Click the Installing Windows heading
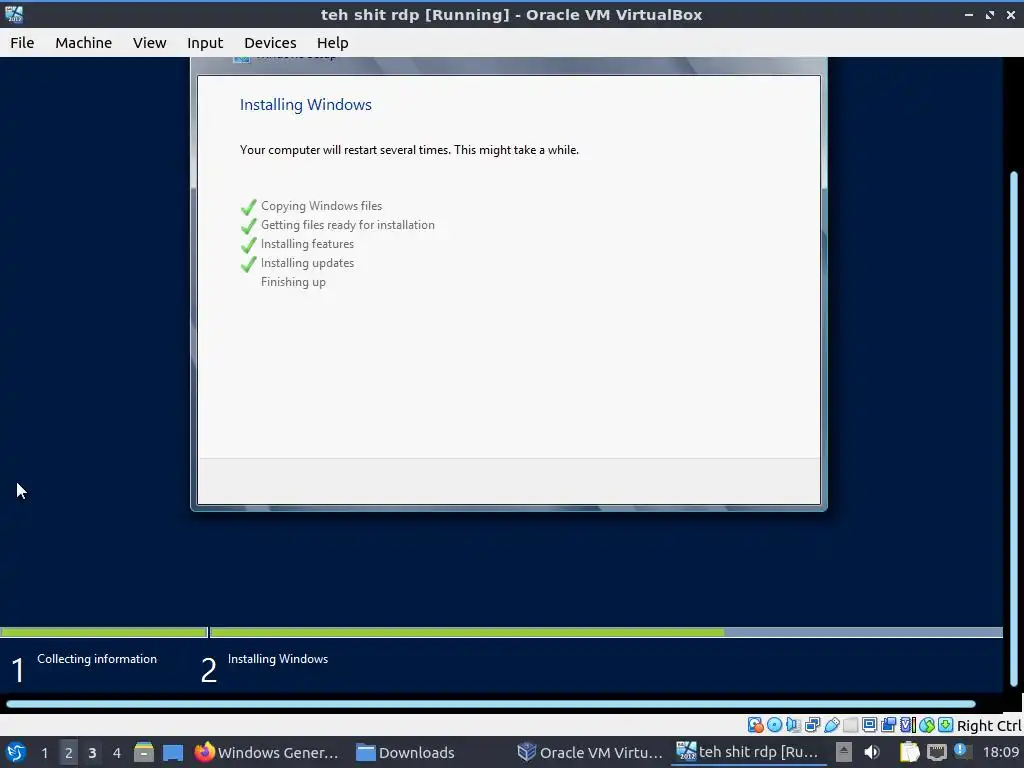The height and width of the screenshot is (768, 1024). (x=306, y=104)
